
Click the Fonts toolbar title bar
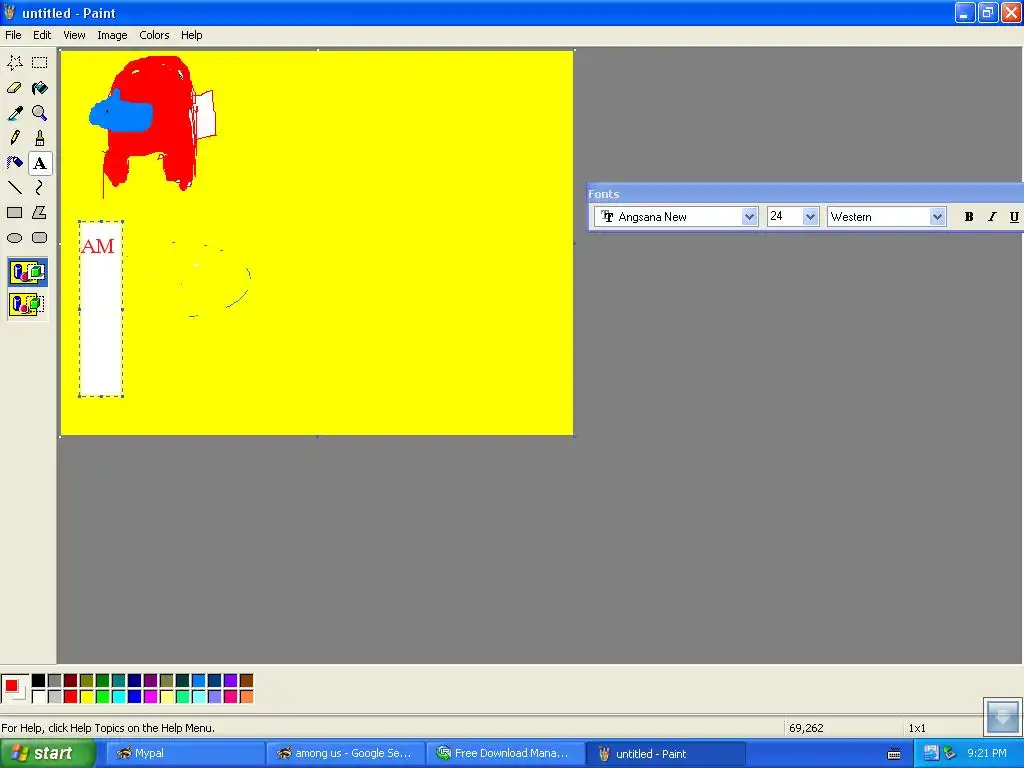(x=805, y=194)
